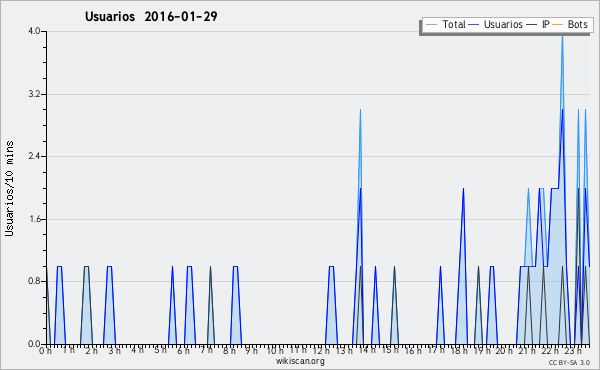Click the orange Bots line swatch

(558, 25)
